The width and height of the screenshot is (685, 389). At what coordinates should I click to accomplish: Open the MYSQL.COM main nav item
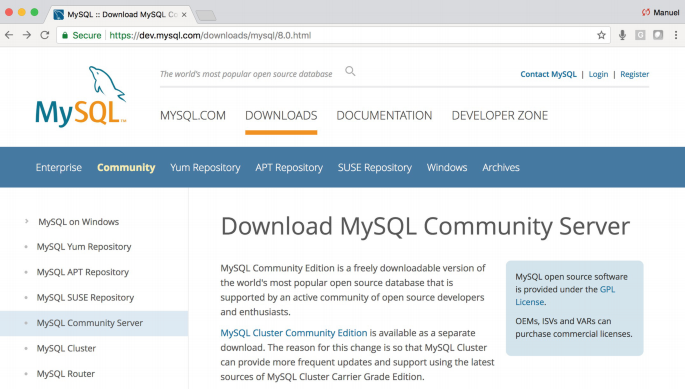point(193,115)
